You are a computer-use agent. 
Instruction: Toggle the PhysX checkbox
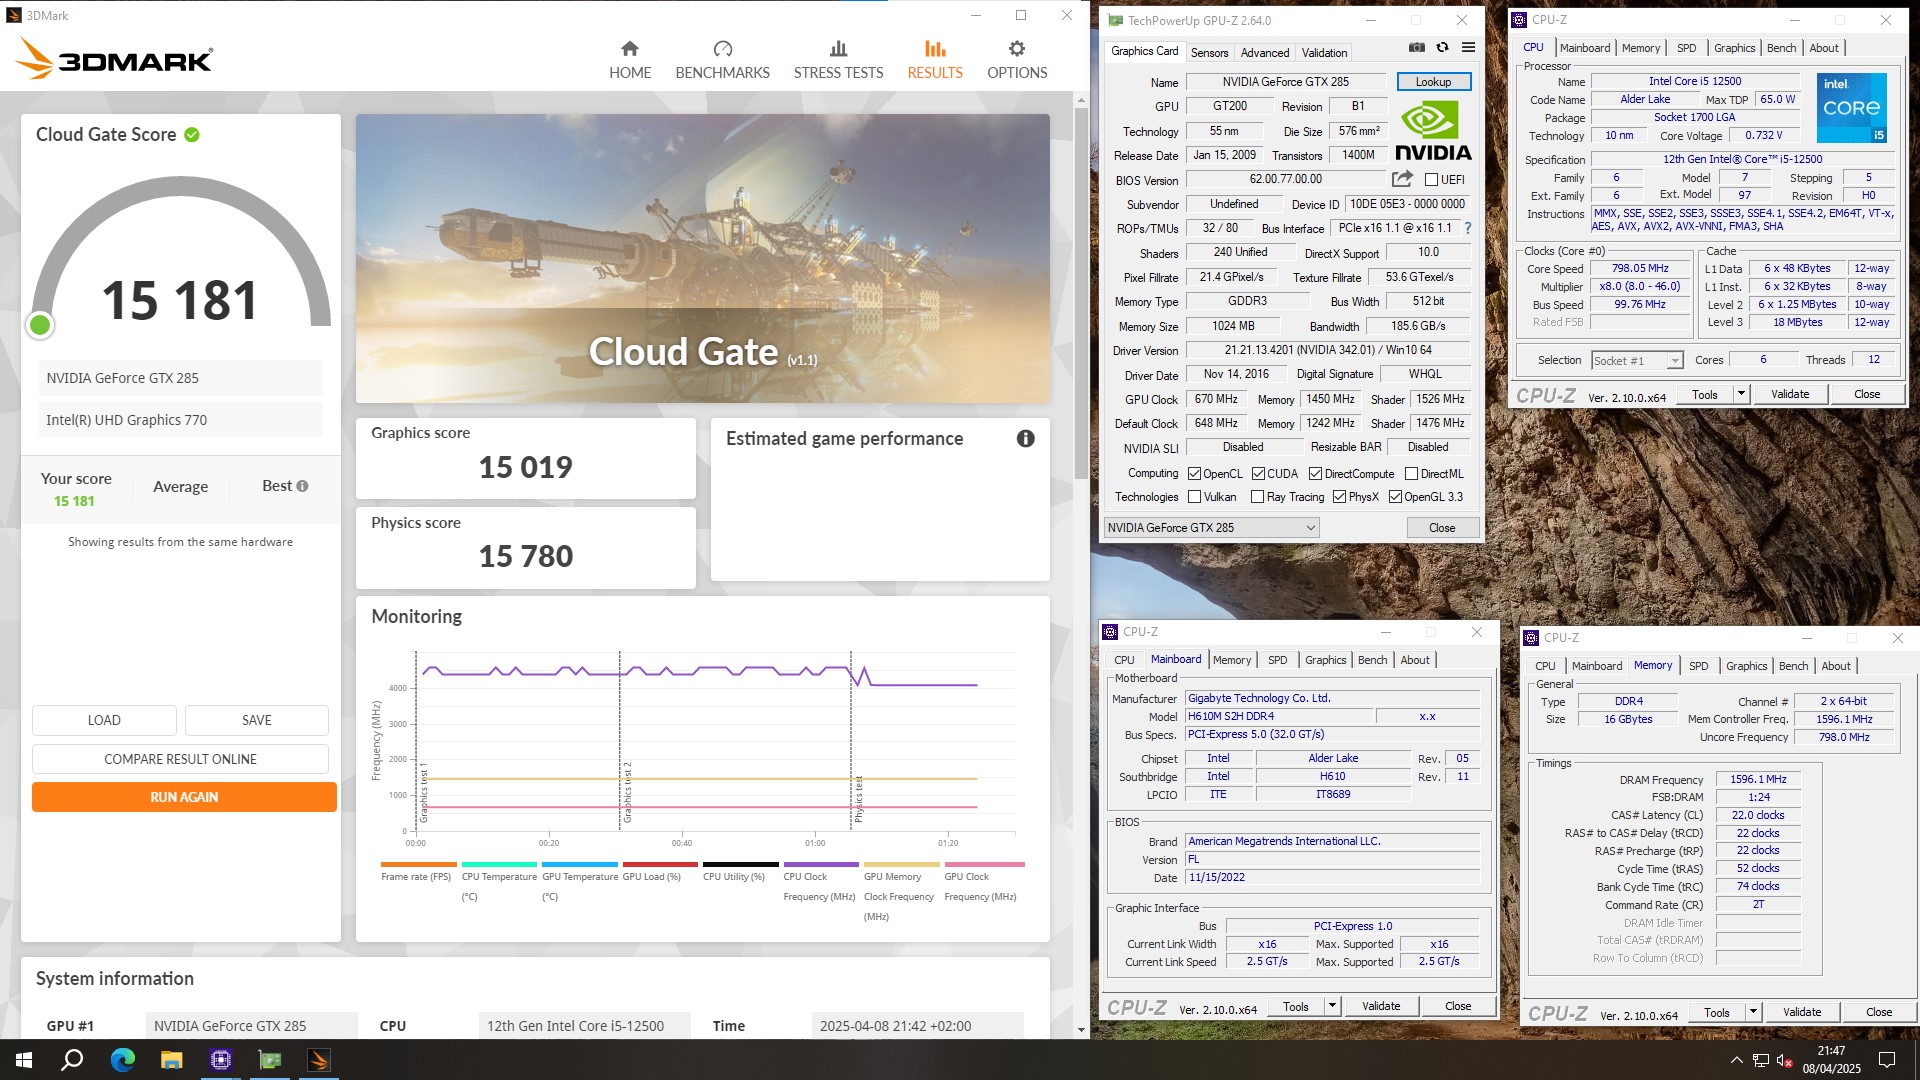click(x=1339, y=497)
